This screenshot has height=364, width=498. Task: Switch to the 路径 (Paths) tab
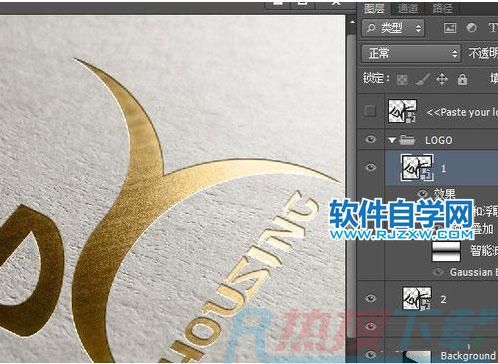tap(442, 8)
